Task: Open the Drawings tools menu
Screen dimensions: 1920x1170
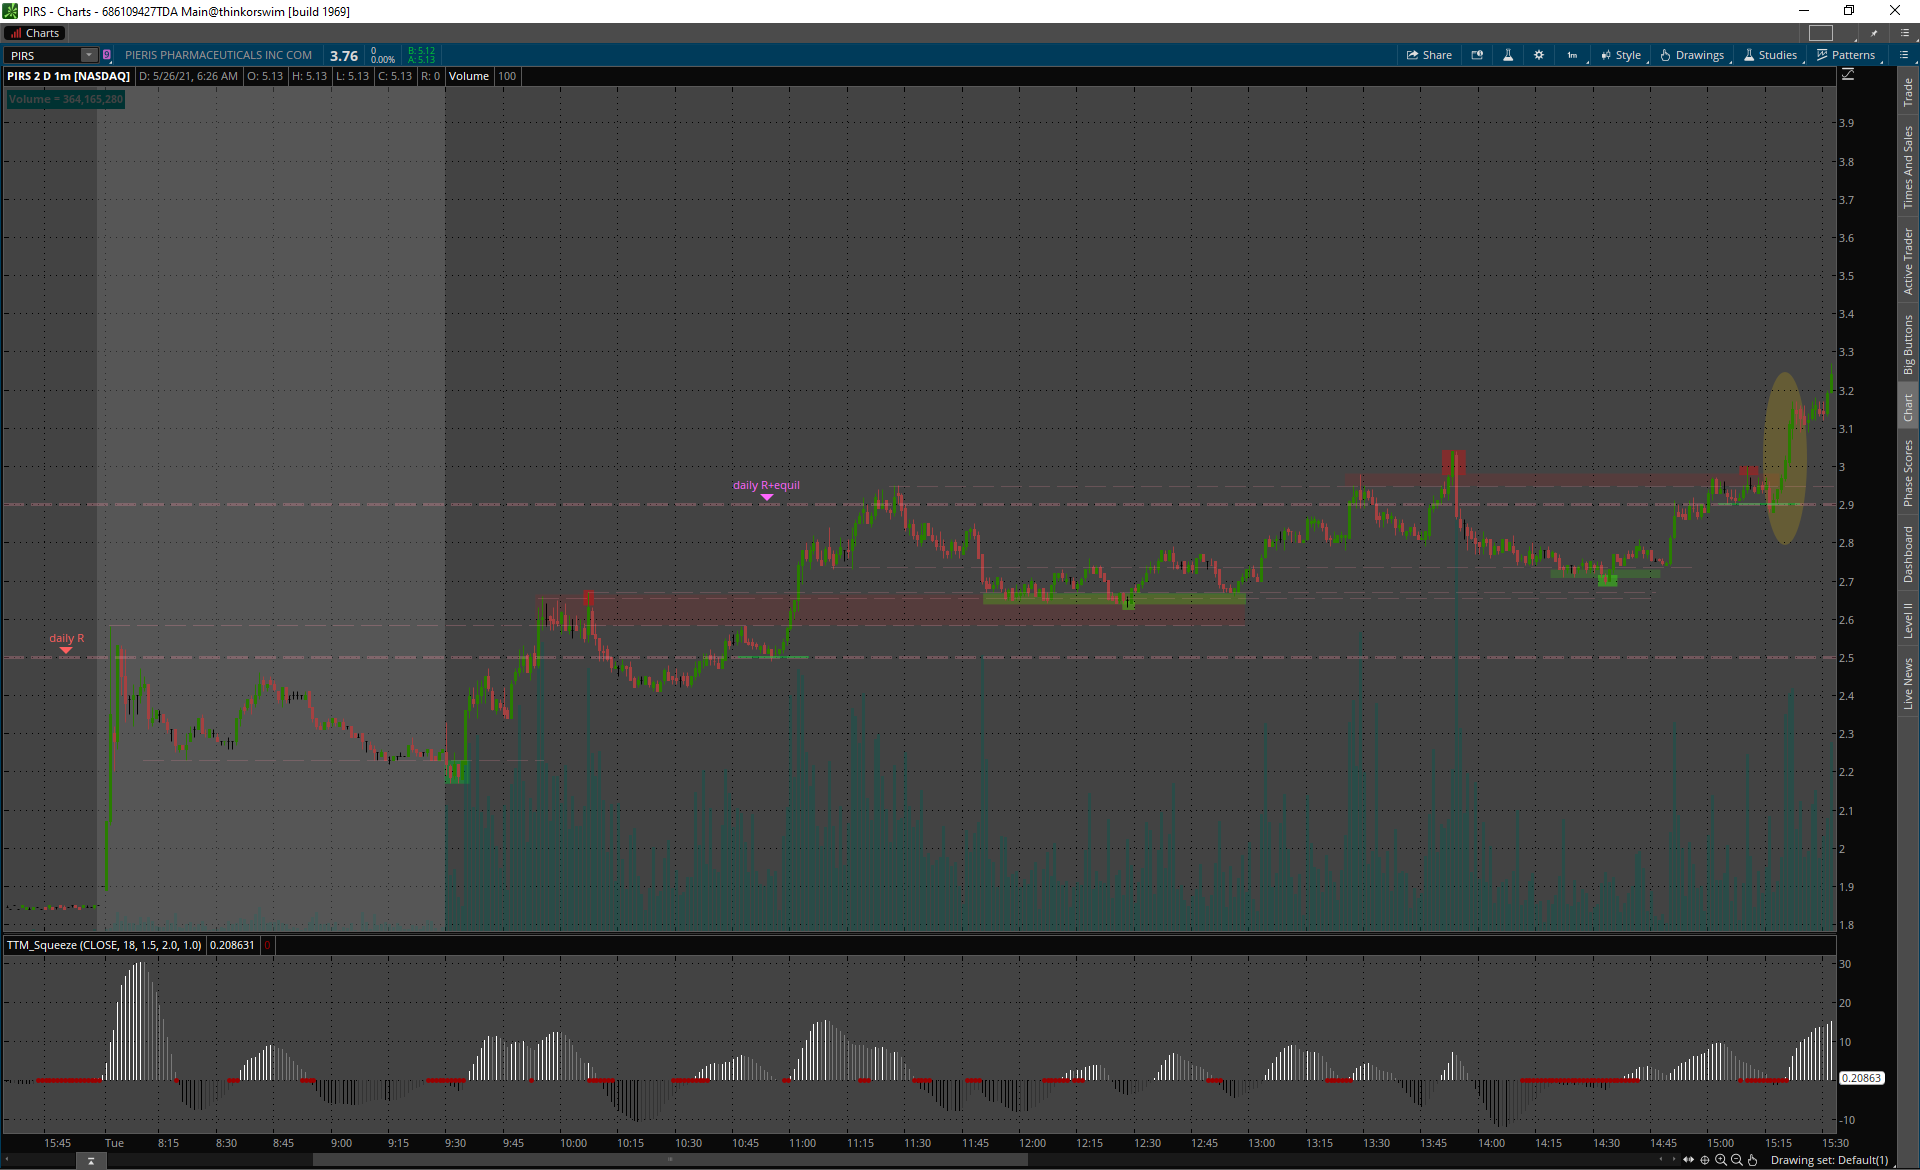Action: [1692, 55]
